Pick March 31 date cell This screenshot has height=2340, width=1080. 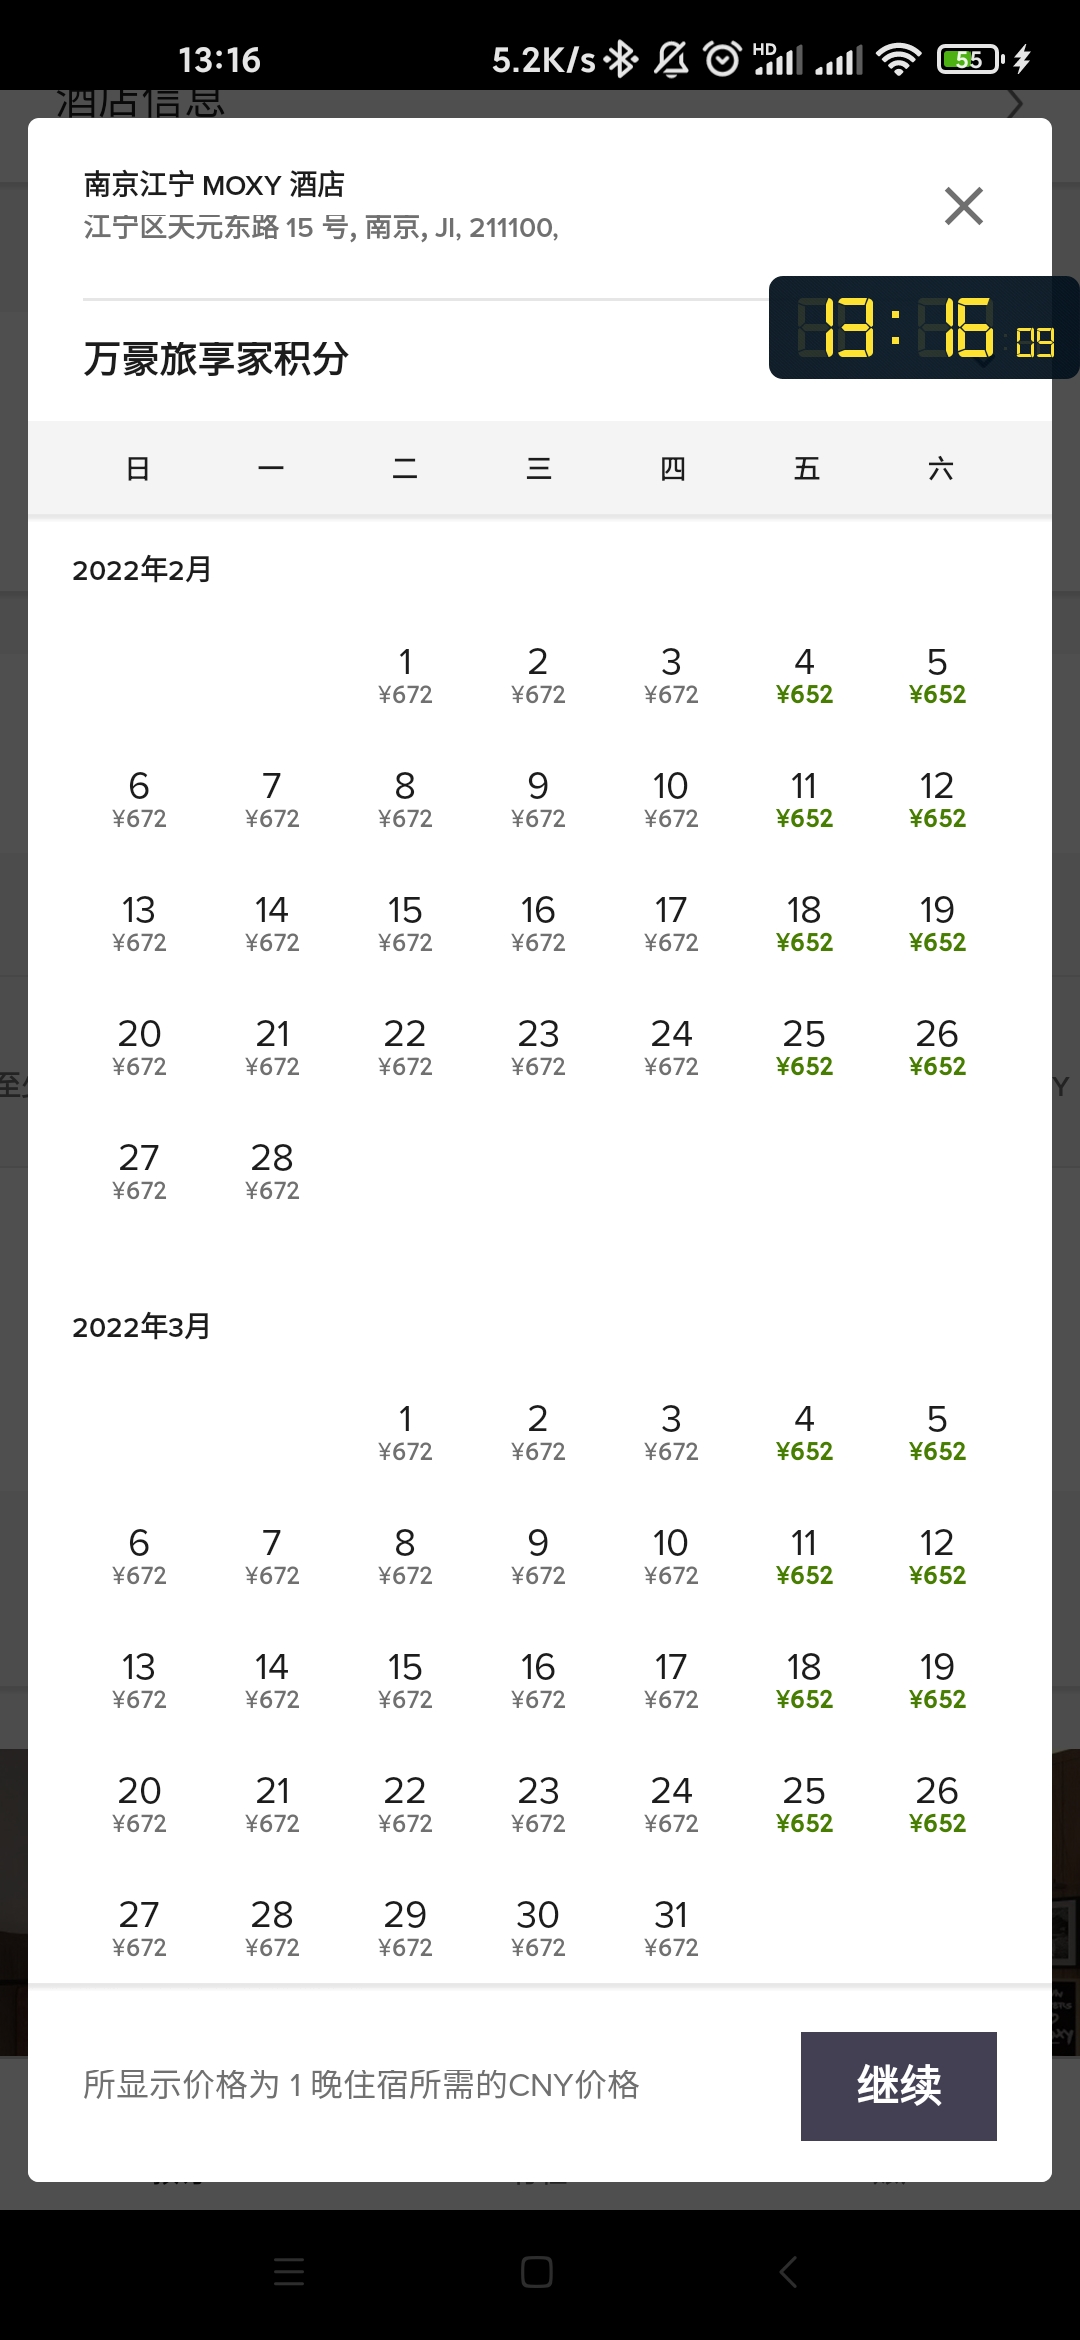point(671,1928)
